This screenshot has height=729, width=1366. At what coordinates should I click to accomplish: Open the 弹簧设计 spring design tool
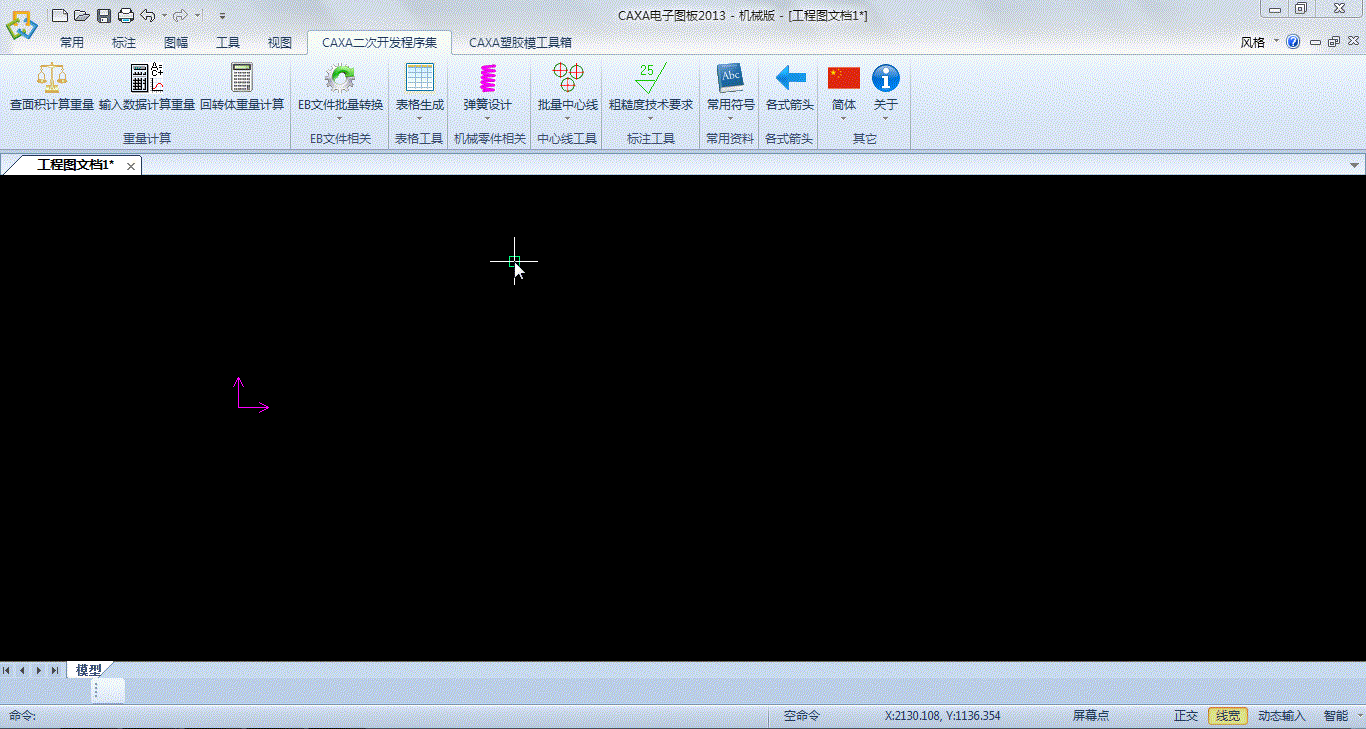pyautogui.click(x=487, y=78)
